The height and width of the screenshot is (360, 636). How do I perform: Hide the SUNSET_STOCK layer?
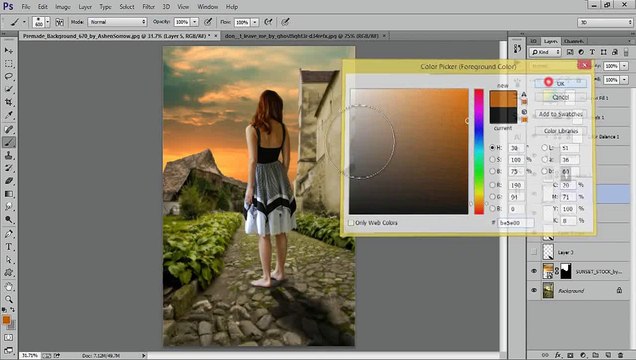point(534,271)
